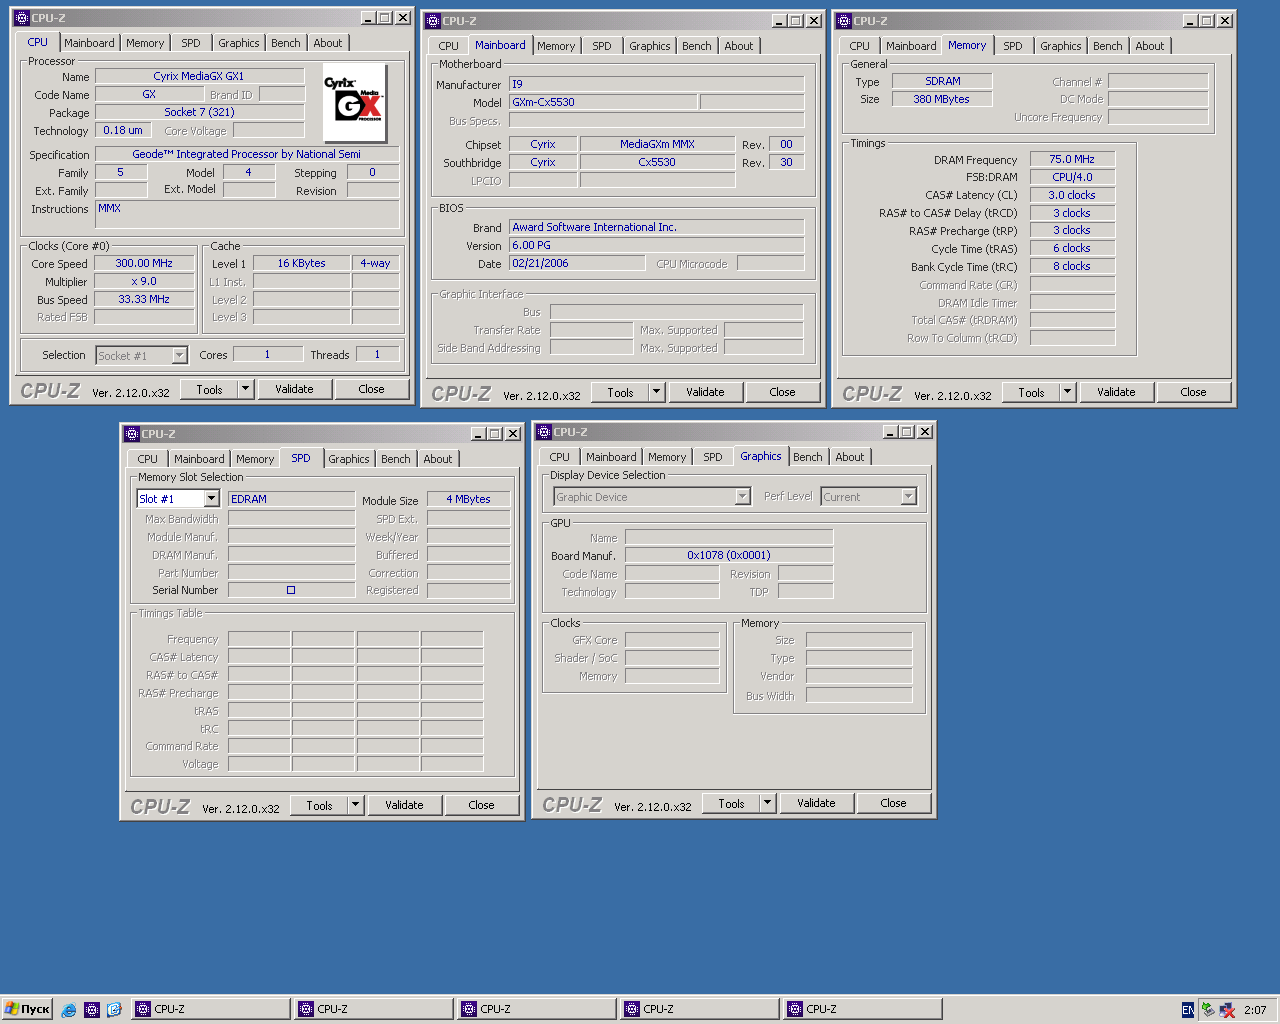This screenshot has height=1024, width=1280.
Task: Open the Пуск start menu
Action: click(27, 1010)
